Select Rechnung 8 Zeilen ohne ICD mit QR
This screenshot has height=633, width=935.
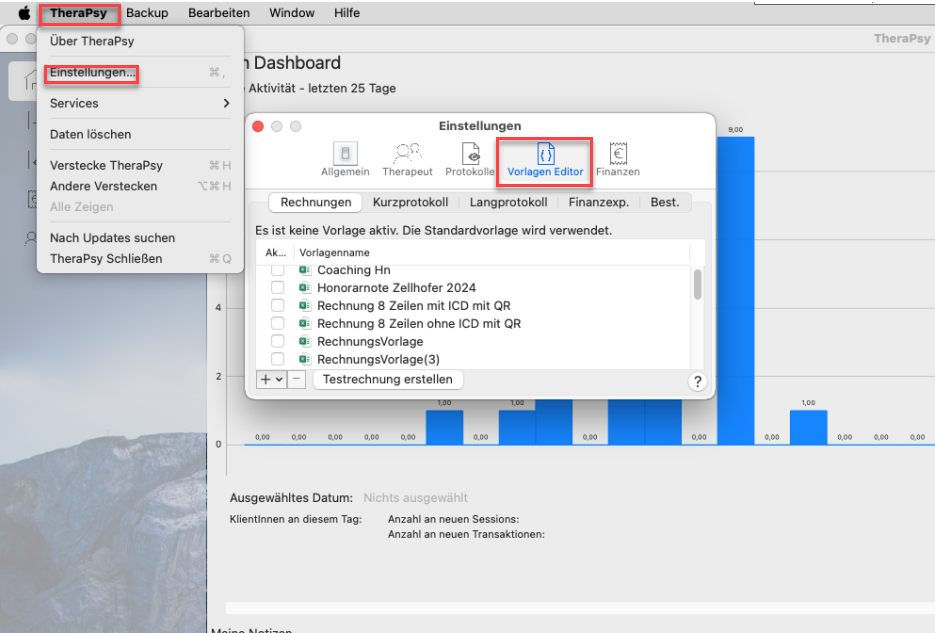click(419, 324)
